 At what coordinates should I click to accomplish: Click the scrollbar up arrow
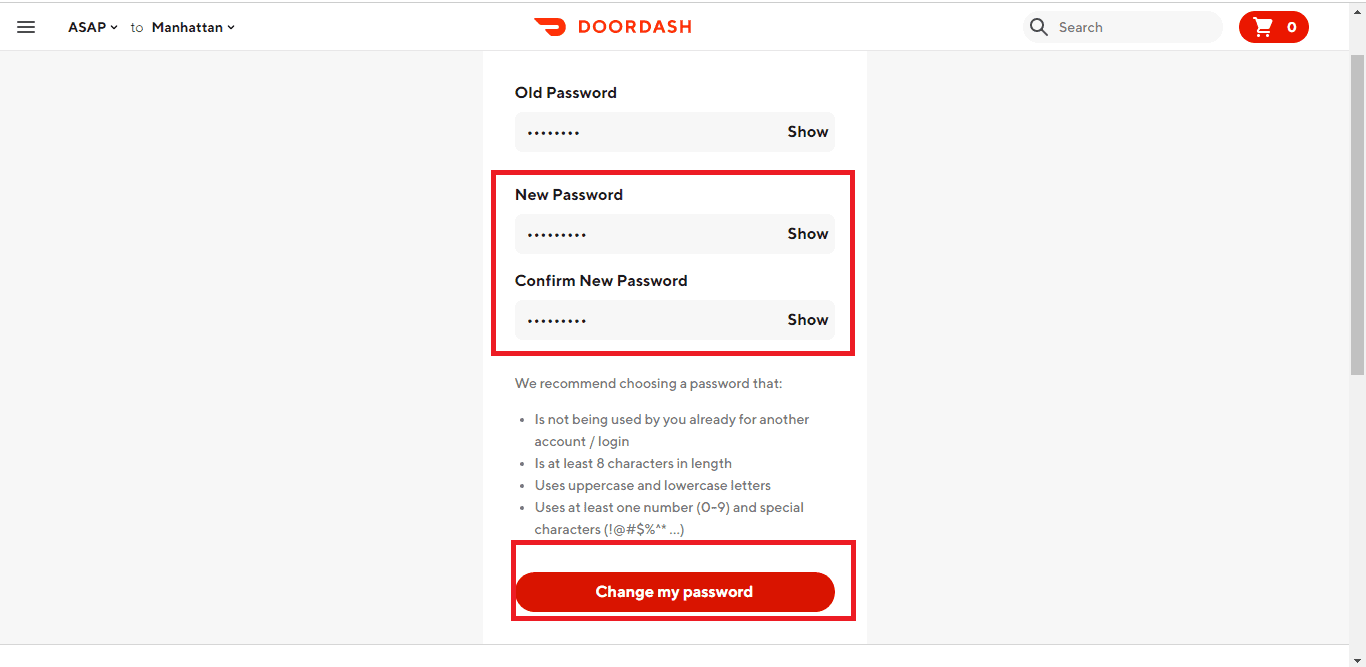point(1357,8)
